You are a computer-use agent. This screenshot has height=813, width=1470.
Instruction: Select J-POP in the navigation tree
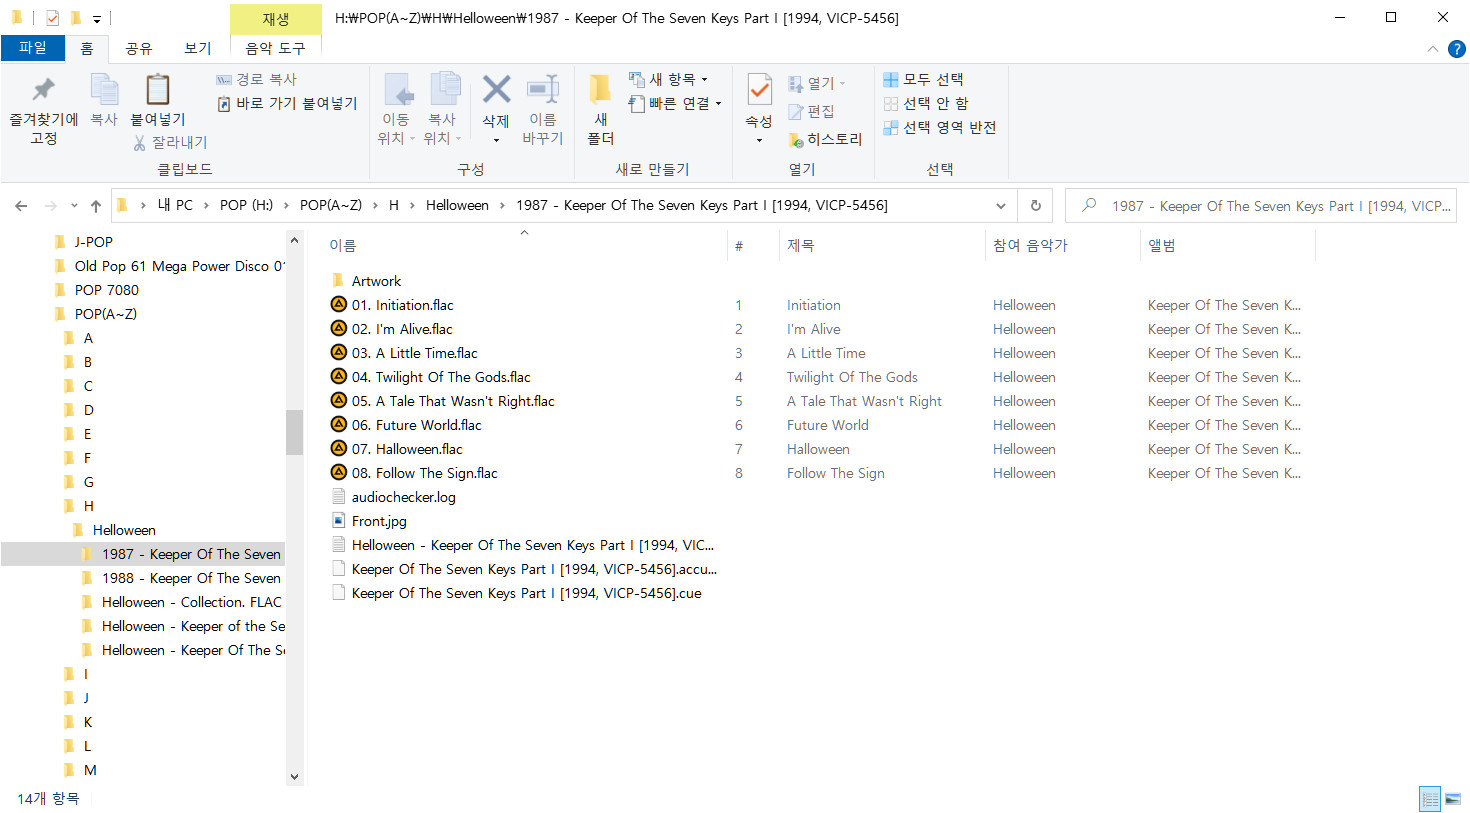point(94,242)
